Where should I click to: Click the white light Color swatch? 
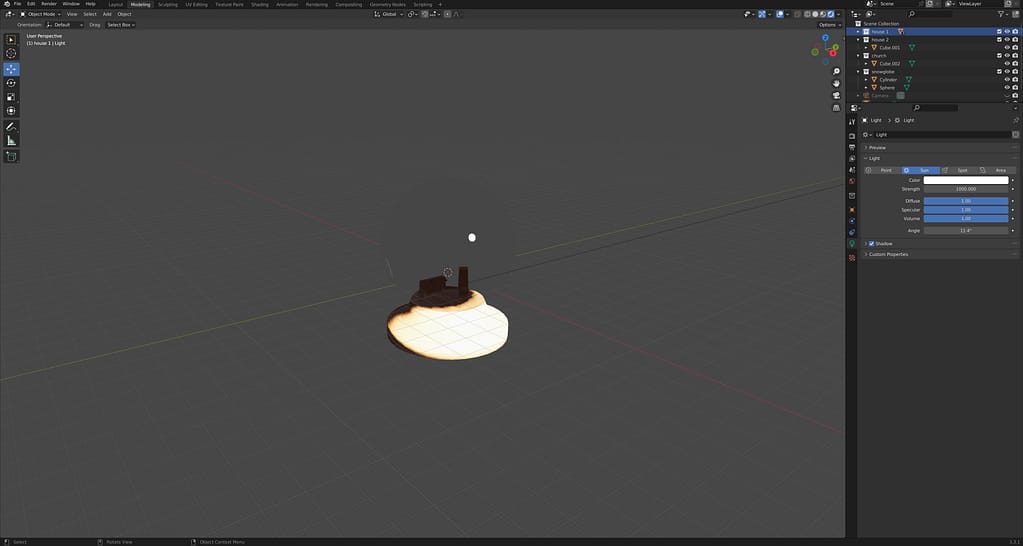pyautogui.click(x=966, y=180)
